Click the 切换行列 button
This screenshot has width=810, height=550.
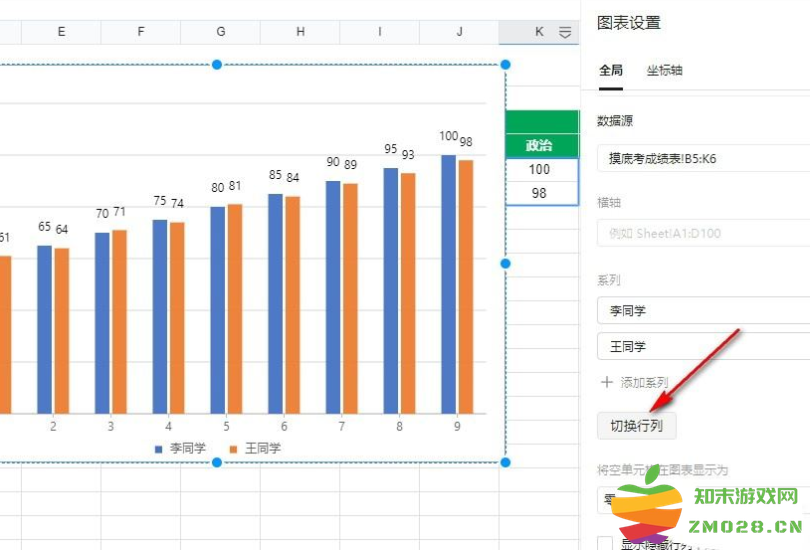[x=636, y=426]
